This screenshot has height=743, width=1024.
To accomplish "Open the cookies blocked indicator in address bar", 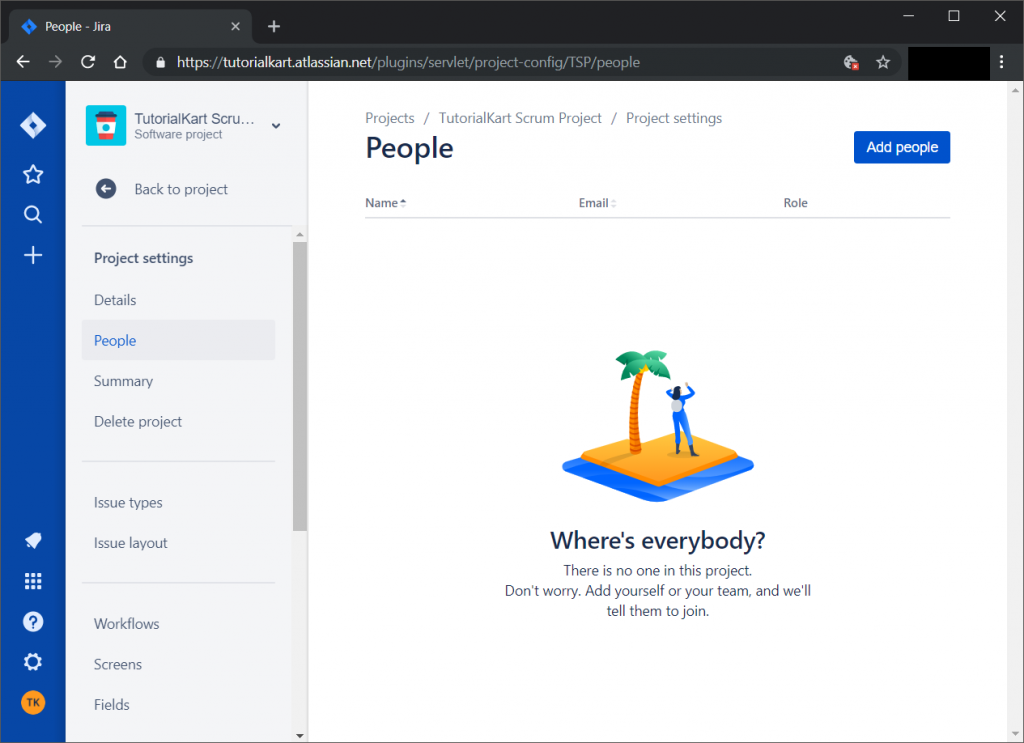I will pyautogui.click(x=851, y=62).
